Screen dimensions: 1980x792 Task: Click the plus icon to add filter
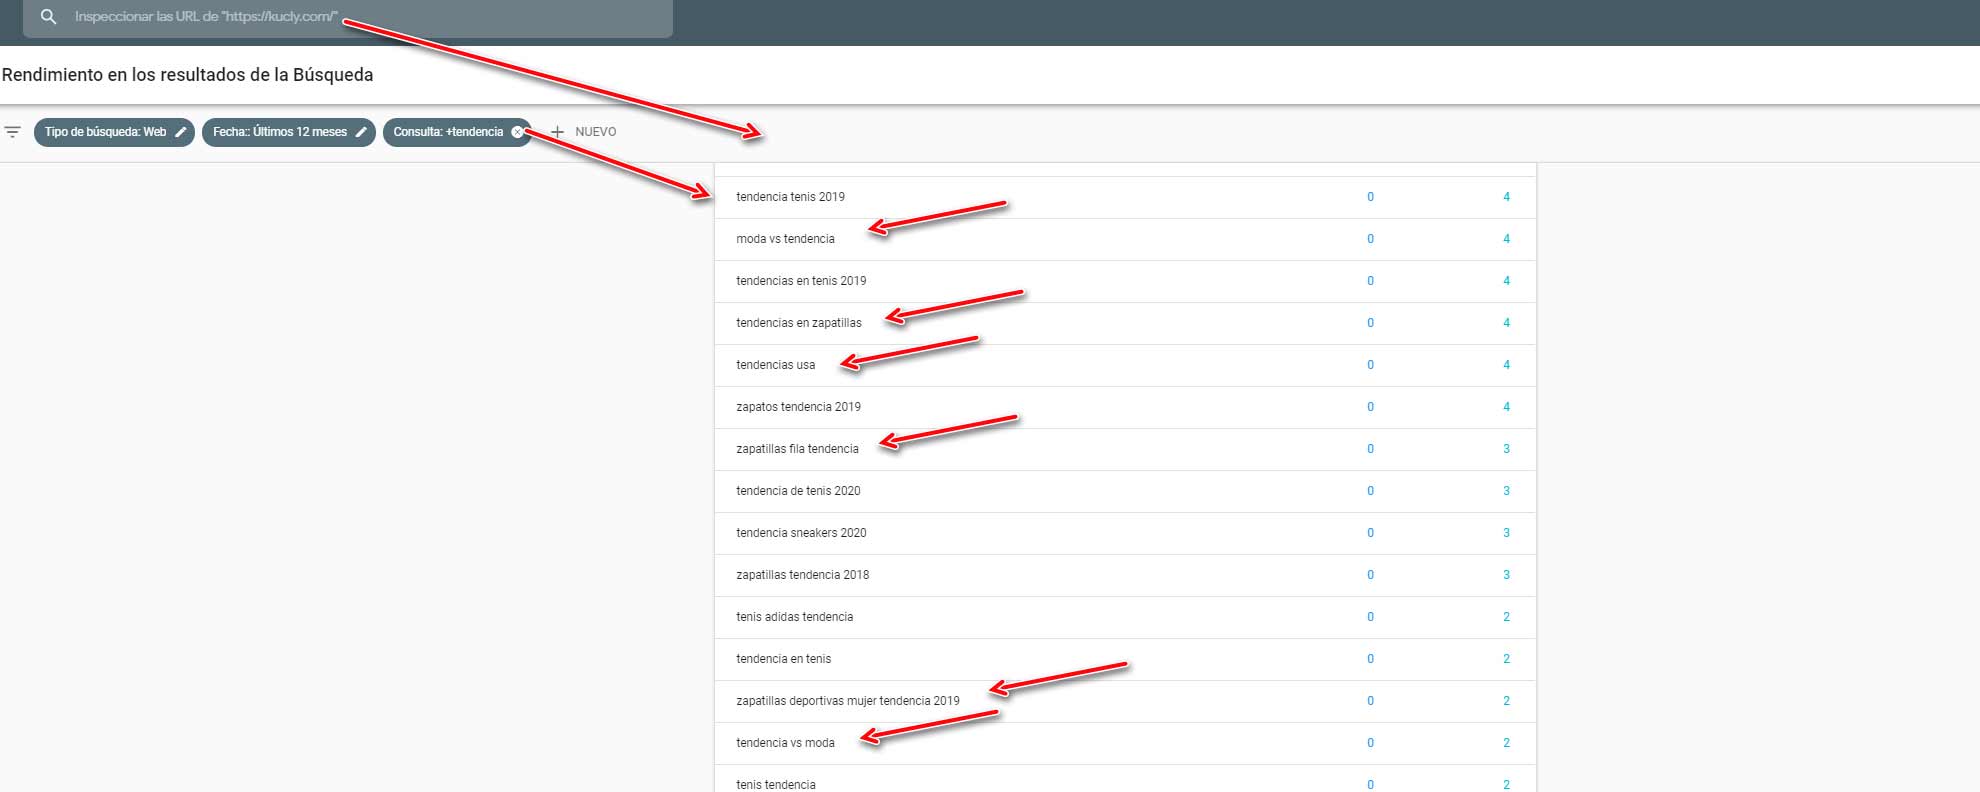[x=558, y=132]
